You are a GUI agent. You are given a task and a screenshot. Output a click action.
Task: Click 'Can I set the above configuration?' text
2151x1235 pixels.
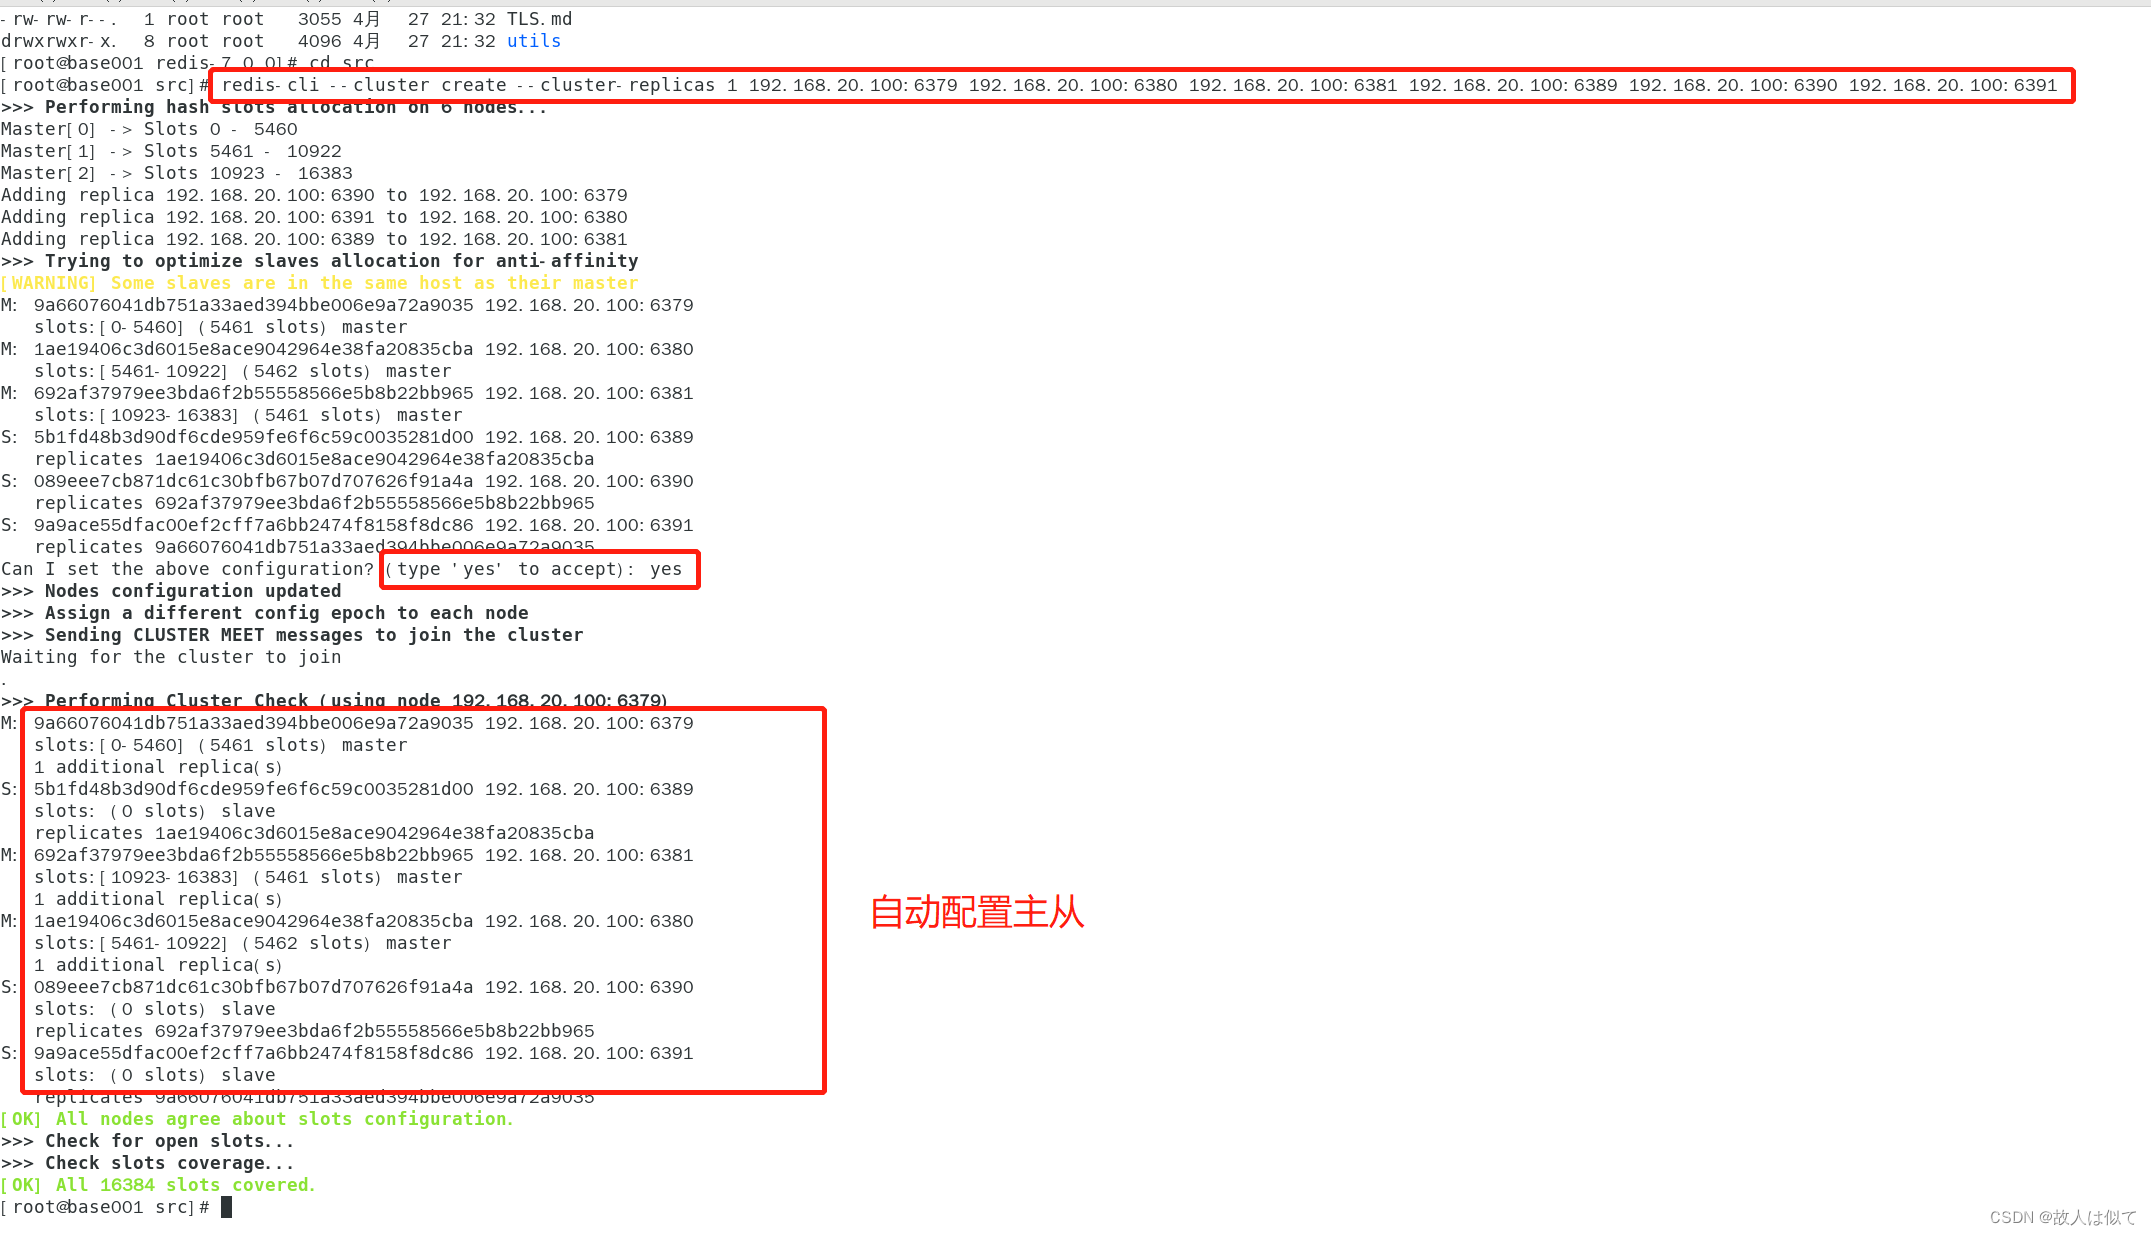[187, 569]
